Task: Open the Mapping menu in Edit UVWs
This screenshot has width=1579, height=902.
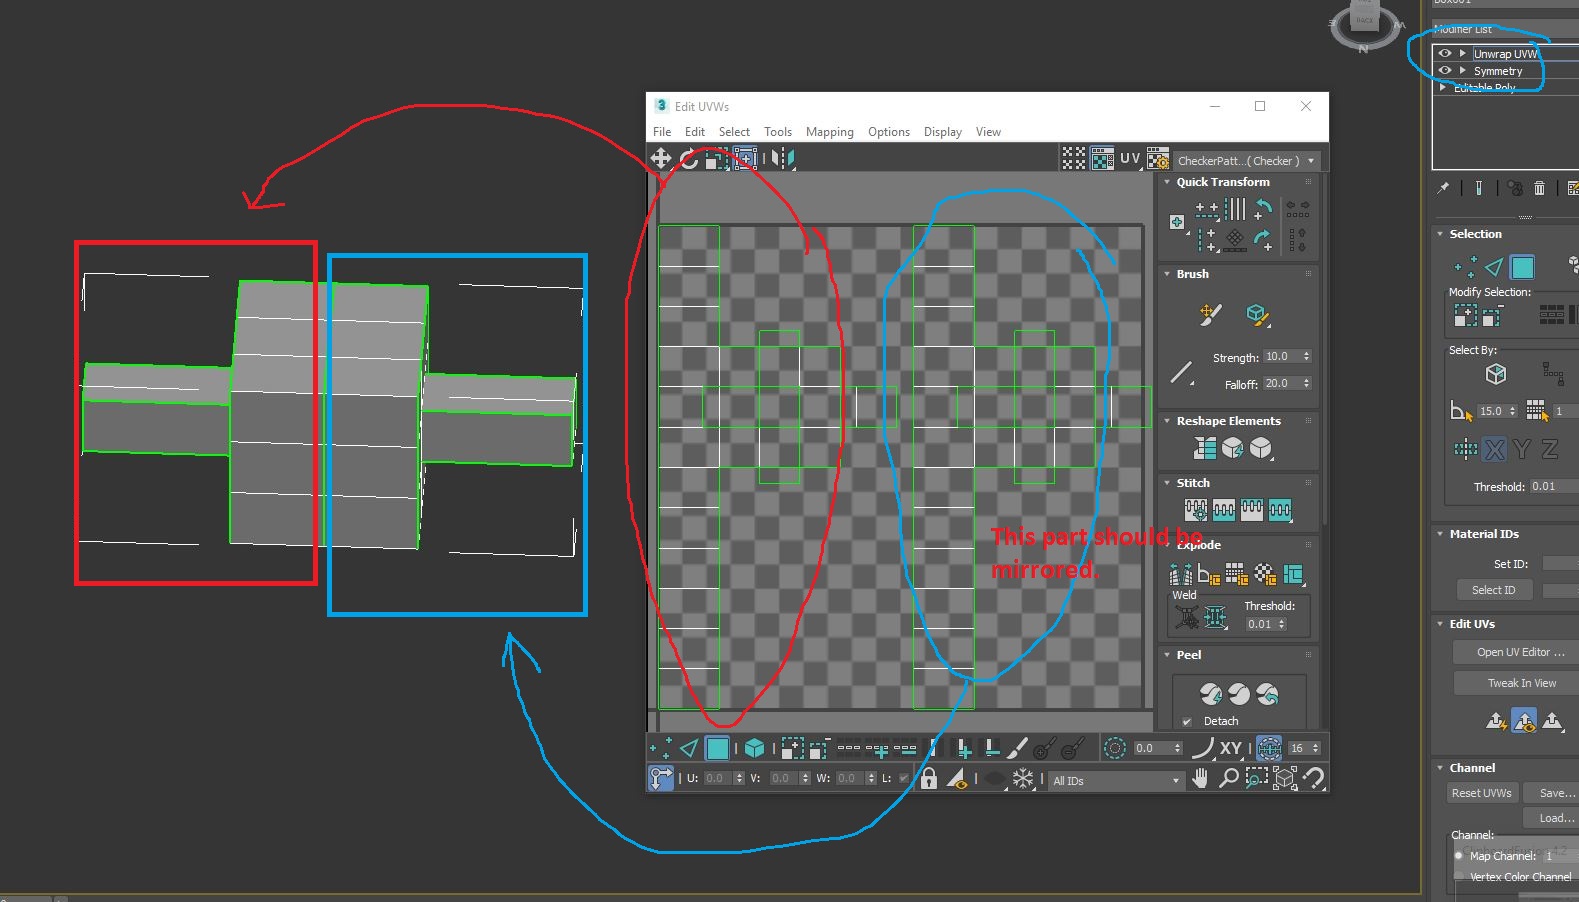Action: tap(830, 132)
